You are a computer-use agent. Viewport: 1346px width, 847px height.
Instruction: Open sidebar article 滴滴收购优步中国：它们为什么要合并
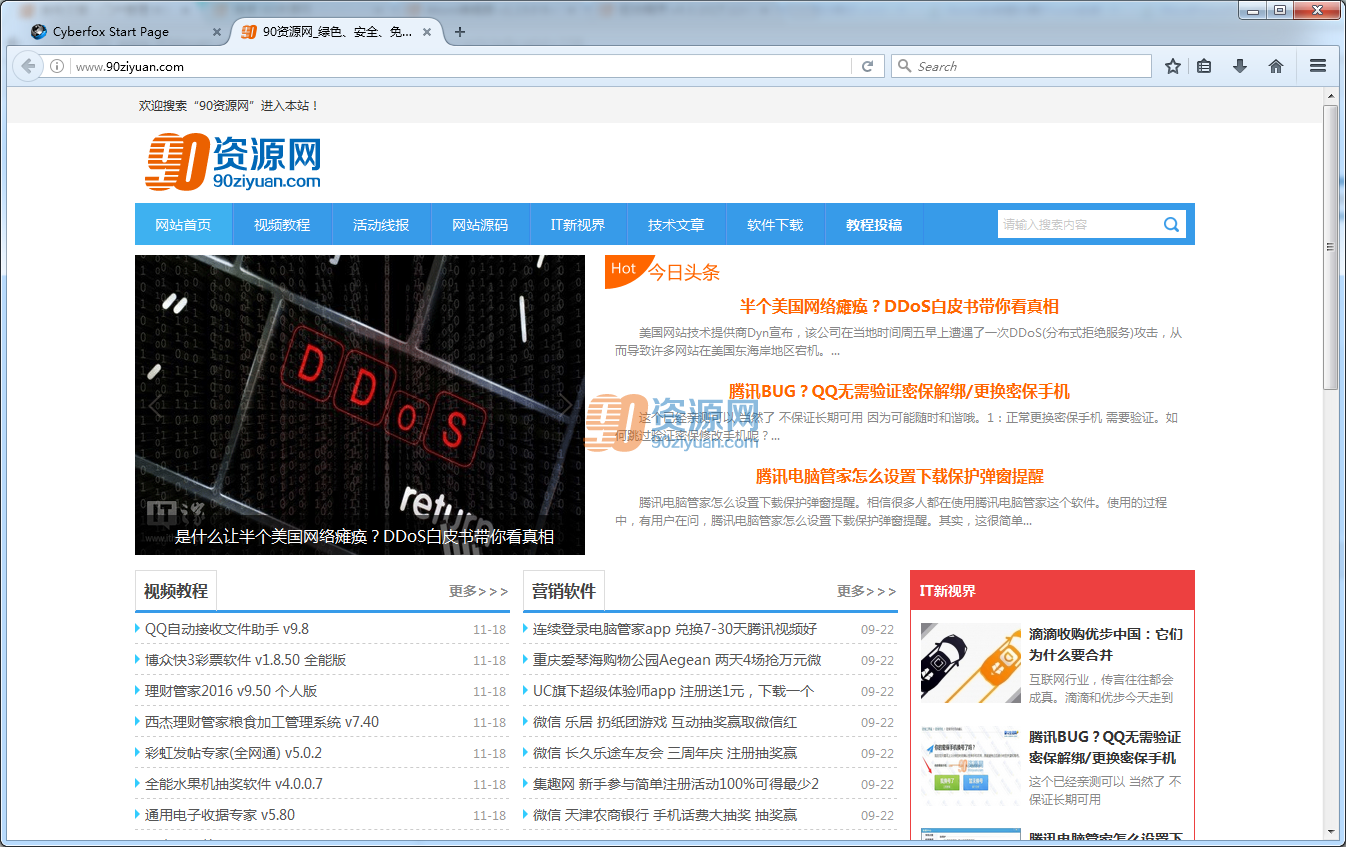tap(1106, 644)
